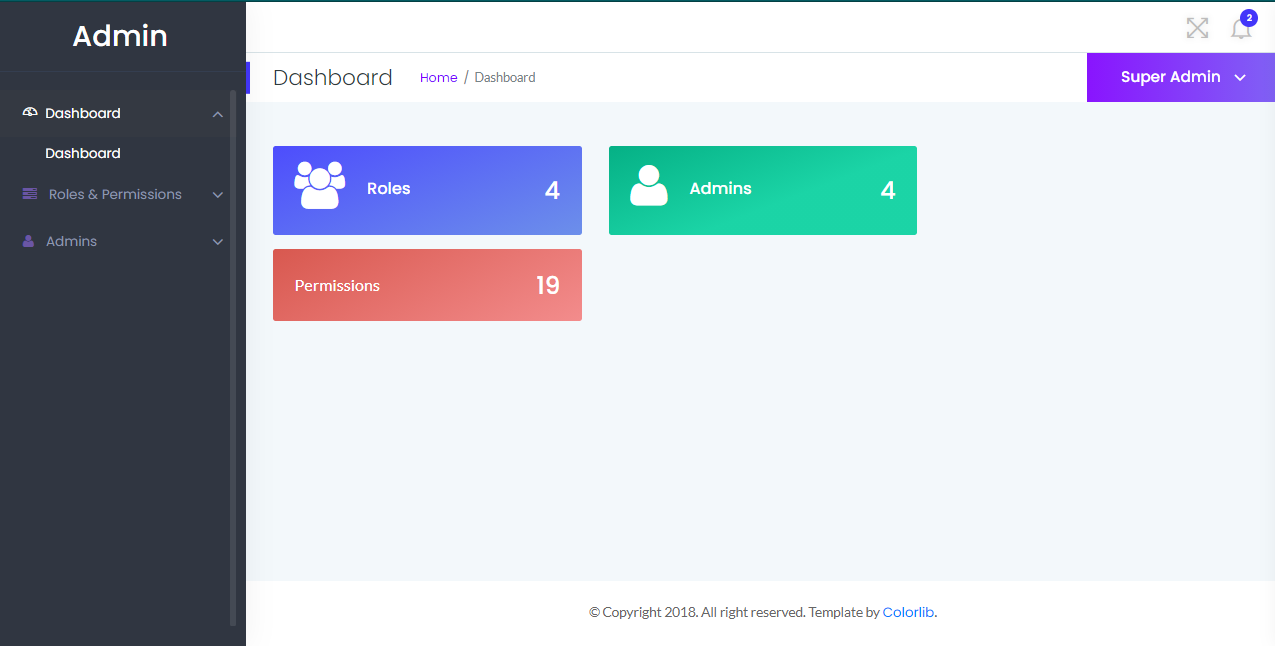Screen dimensions: 1275x646
Task: Open the Admins summary card
Action: [763, 190]
